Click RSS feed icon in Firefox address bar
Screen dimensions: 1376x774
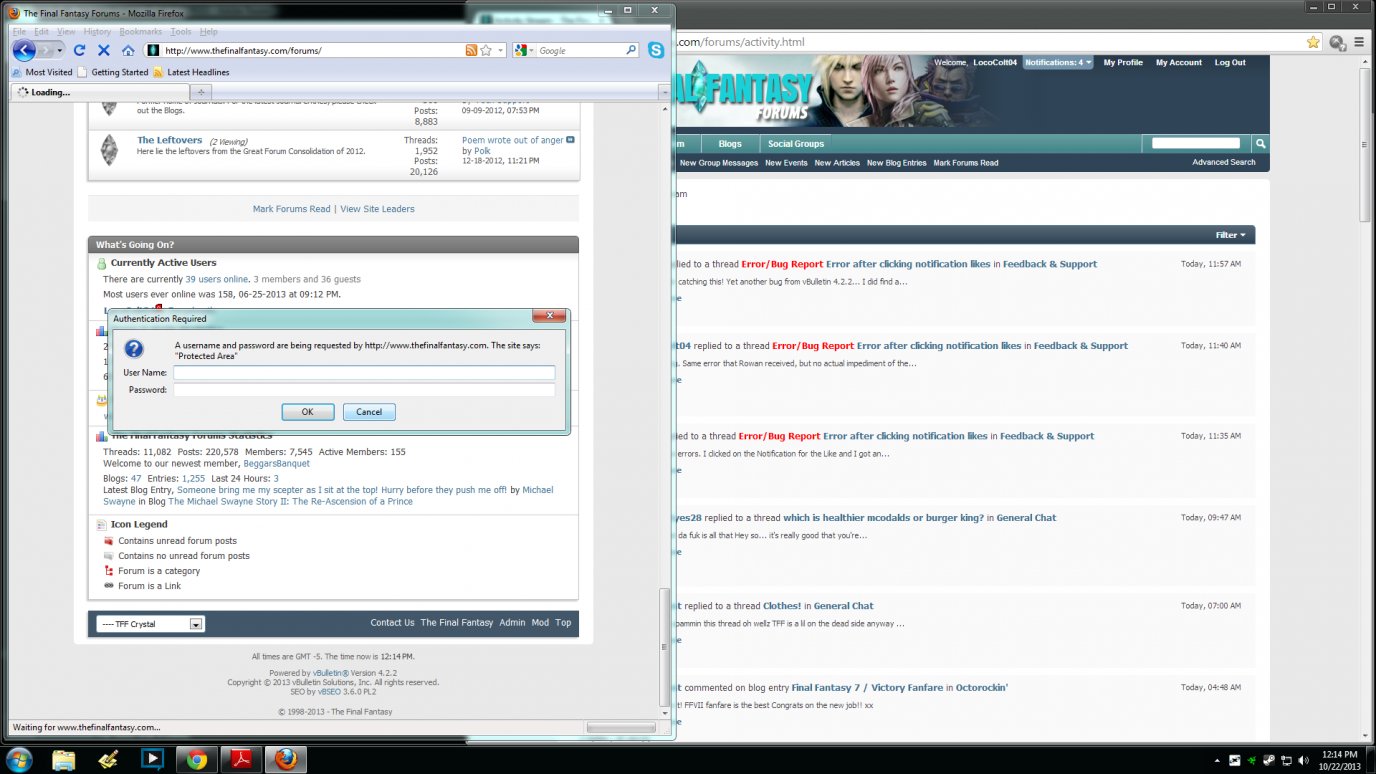[471, 50]
